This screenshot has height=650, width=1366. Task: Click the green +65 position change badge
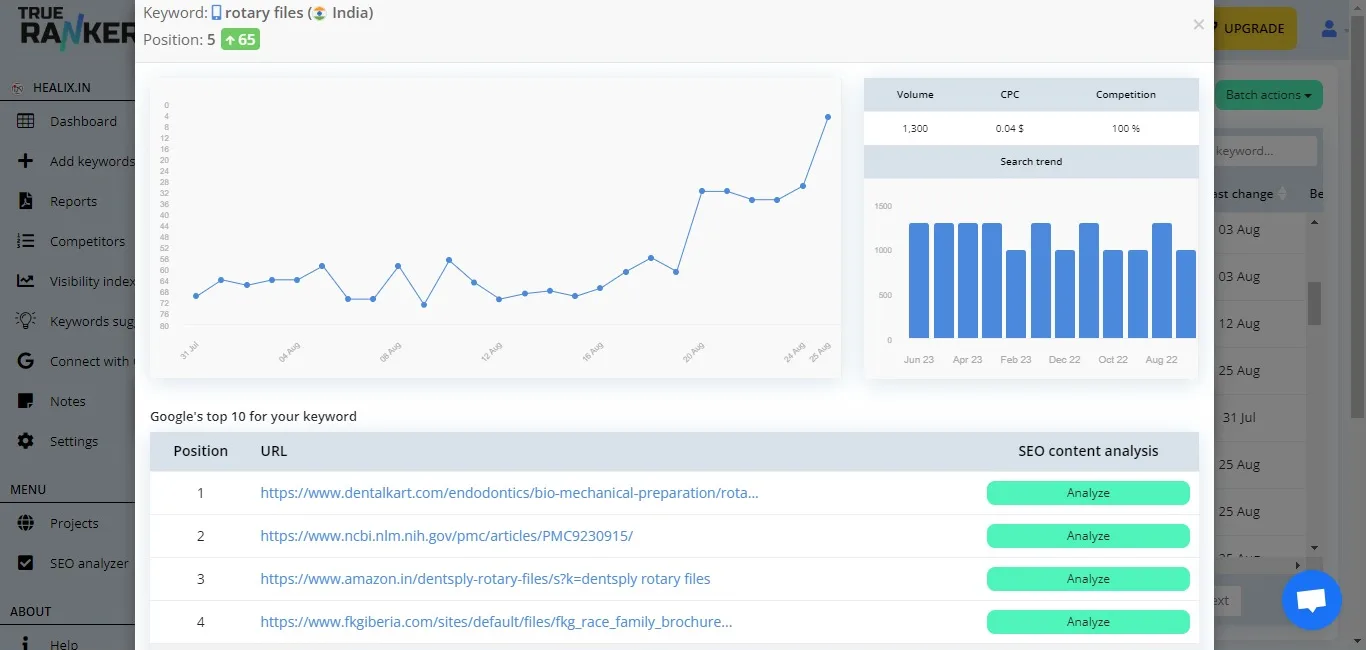click(240, 40)
